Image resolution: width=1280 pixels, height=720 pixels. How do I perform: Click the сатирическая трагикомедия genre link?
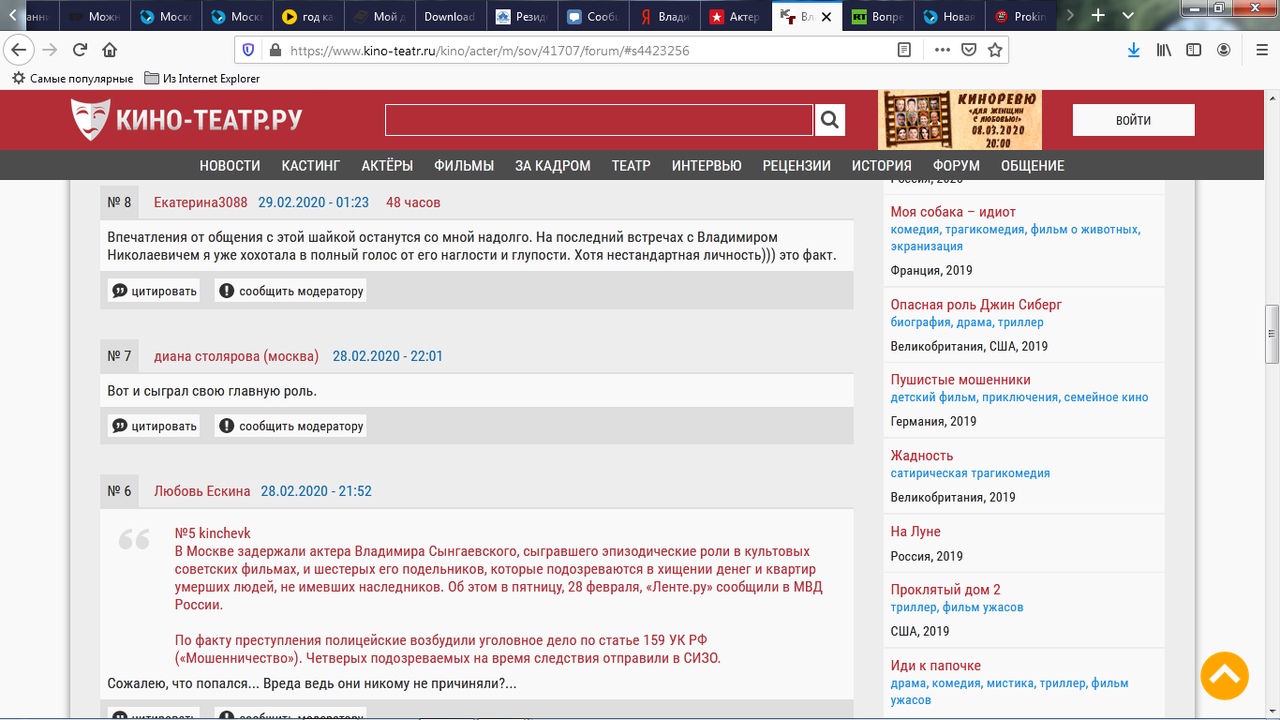[x=970, y=474]
